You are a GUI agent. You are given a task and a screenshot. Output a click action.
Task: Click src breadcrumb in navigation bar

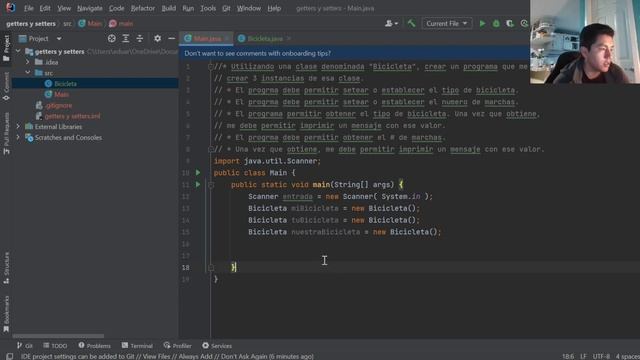point(67,24)
